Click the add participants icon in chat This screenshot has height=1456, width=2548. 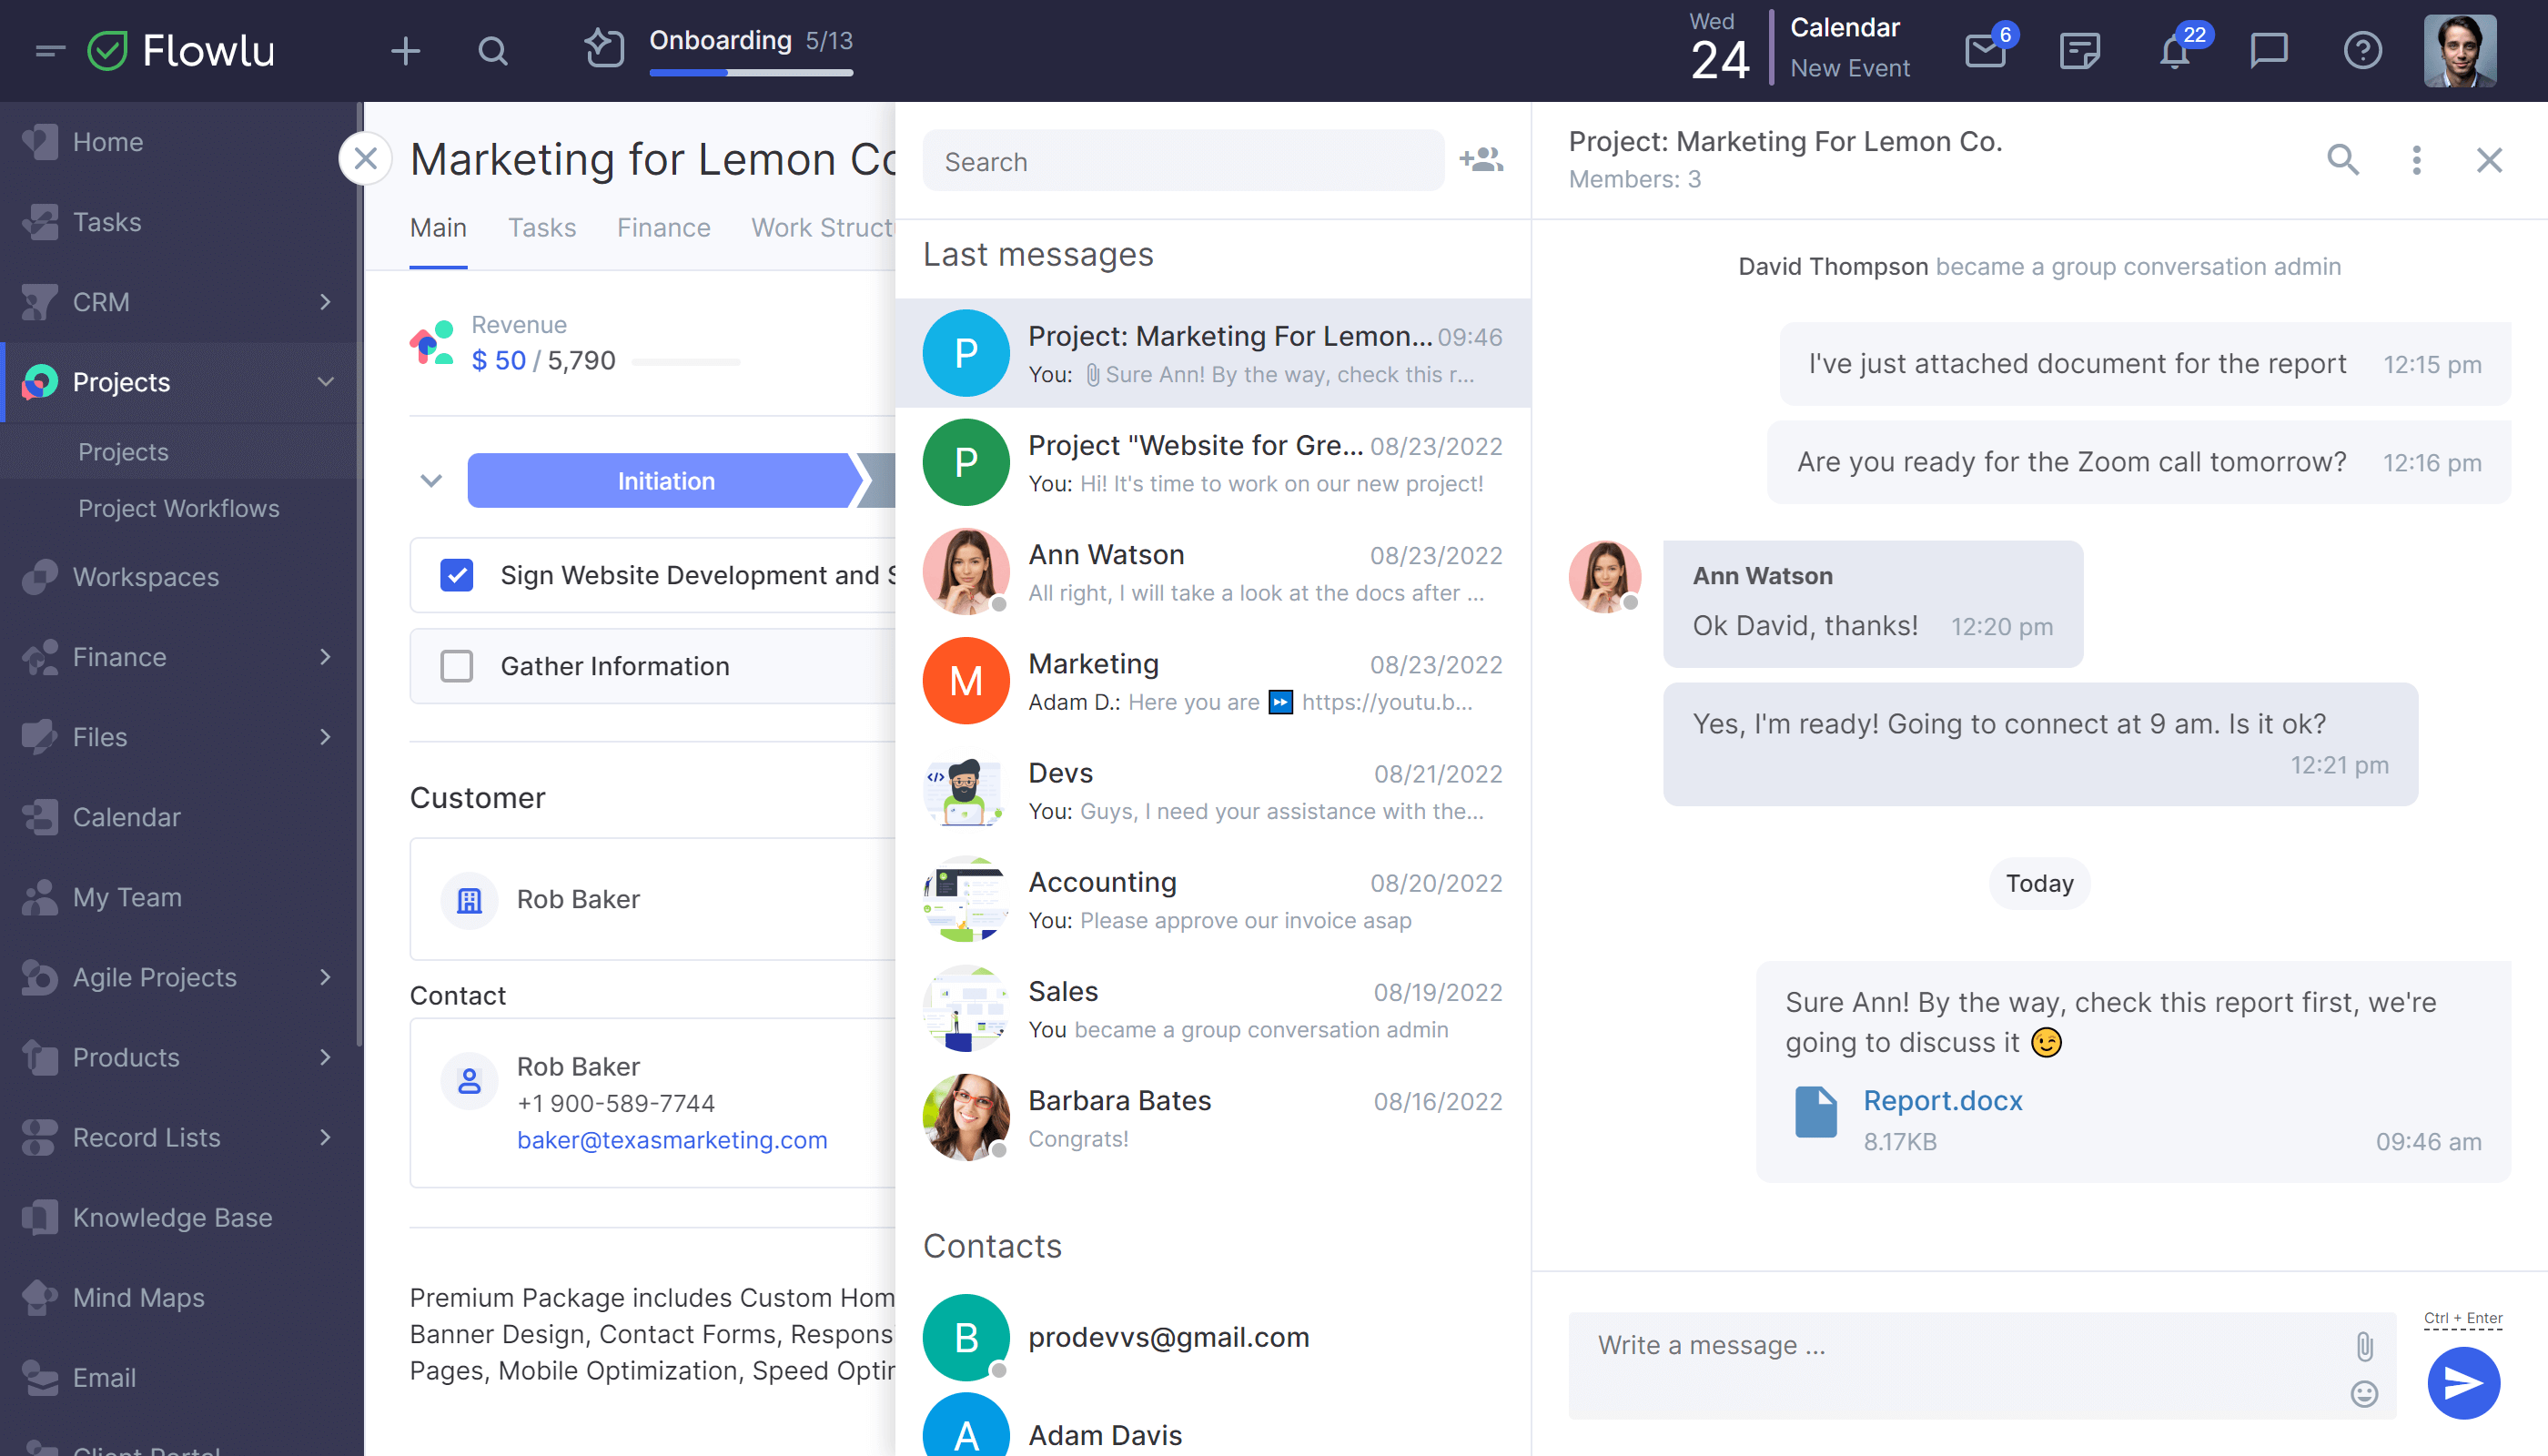tap(1482, 159)
